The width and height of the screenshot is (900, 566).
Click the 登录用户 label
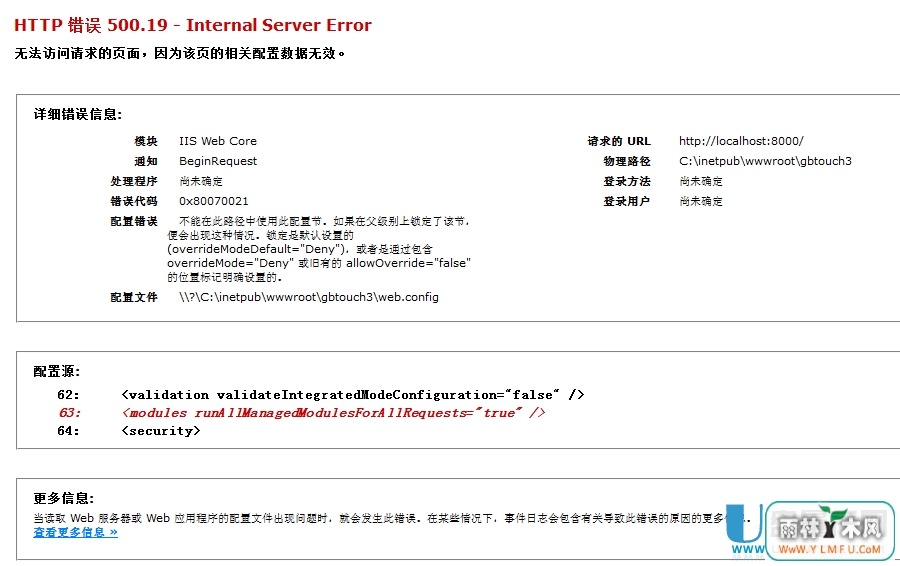[x=627, y=201]
